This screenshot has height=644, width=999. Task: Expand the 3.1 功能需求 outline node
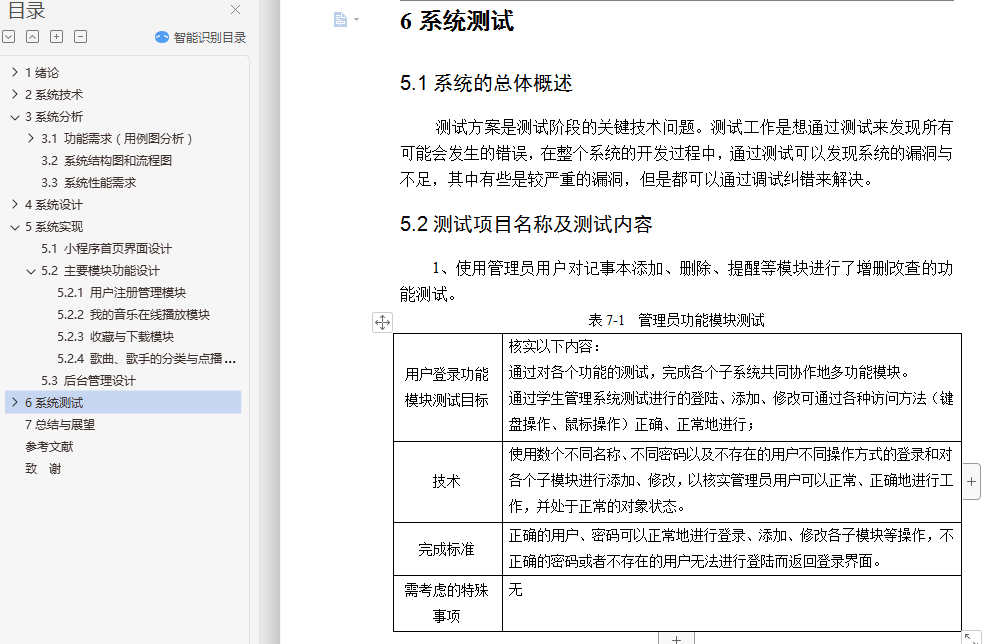point(31,138)
